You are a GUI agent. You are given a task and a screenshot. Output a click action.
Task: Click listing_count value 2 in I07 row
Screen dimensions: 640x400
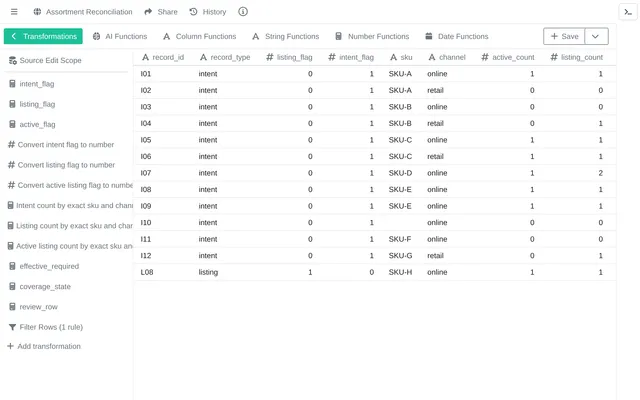tap(600, 173)
